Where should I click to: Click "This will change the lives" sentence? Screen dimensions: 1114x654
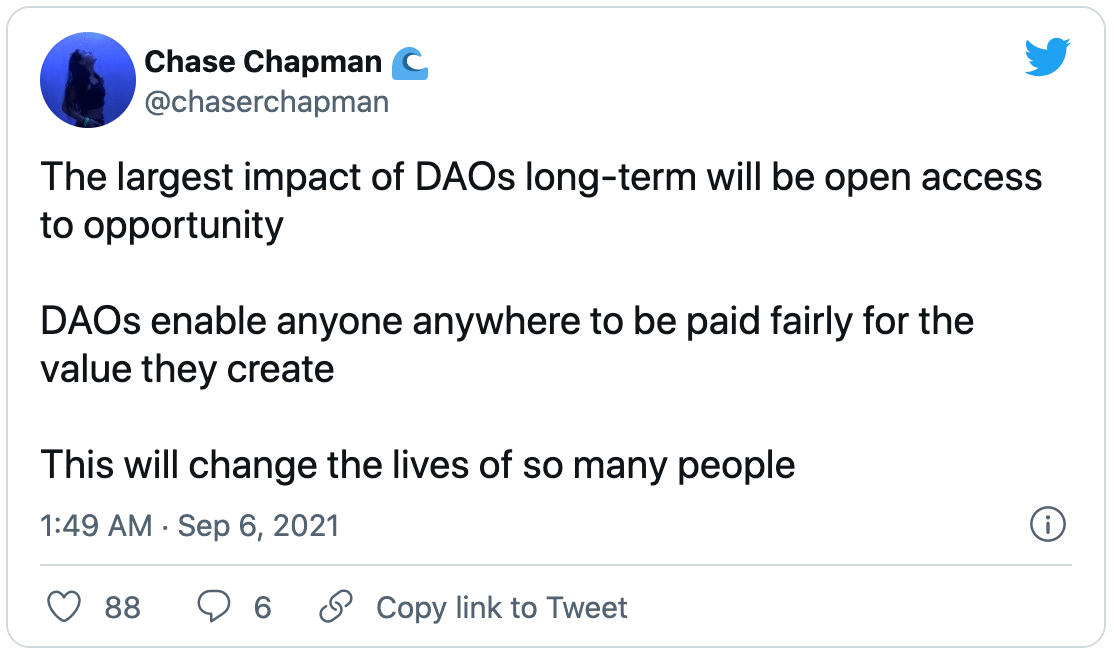tap(417, 465)
